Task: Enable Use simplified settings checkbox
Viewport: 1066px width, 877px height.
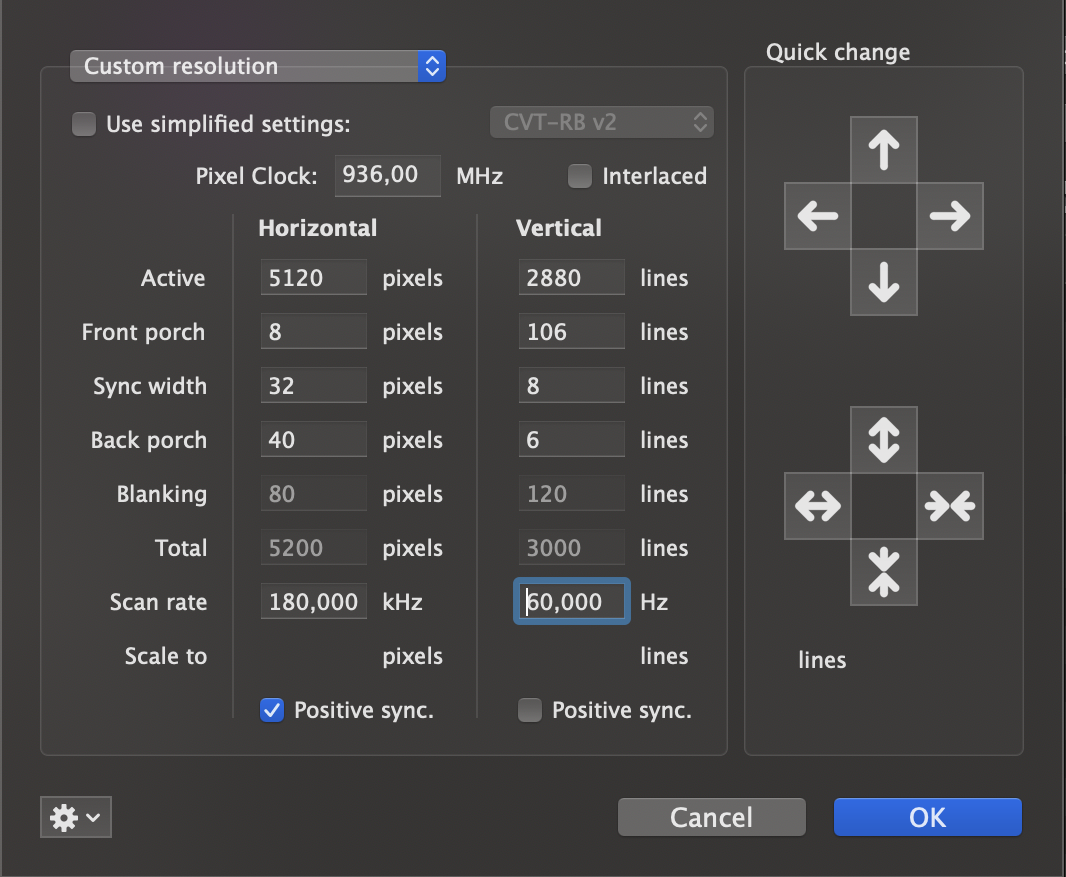Action: point(84,124)
